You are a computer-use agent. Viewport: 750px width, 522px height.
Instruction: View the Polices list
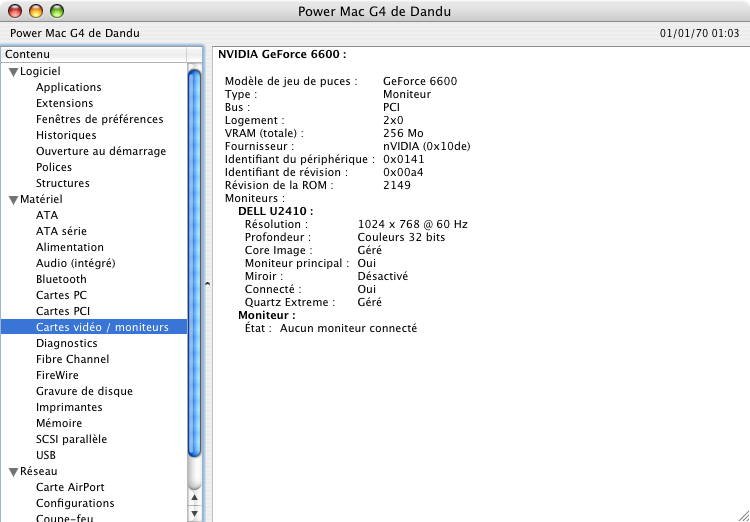point(54,167)
